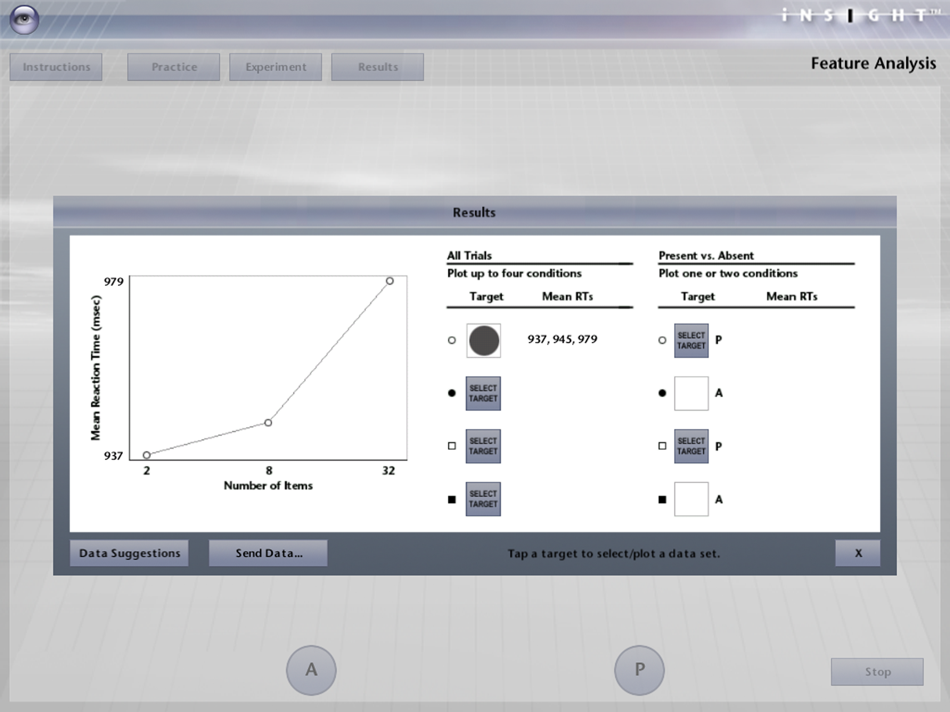Click the Send Data... button

click(x=268, y=553)
